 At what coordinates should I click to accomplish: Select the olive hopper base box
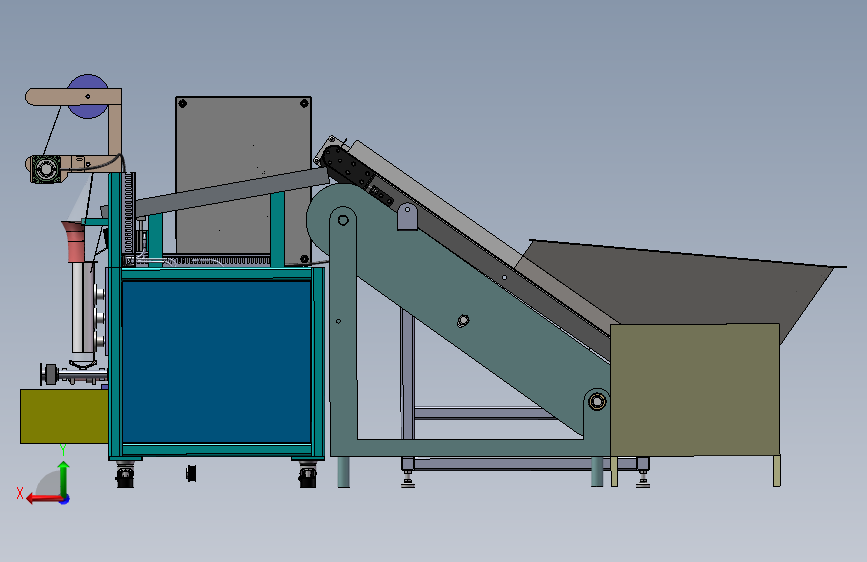click(695, 390)
